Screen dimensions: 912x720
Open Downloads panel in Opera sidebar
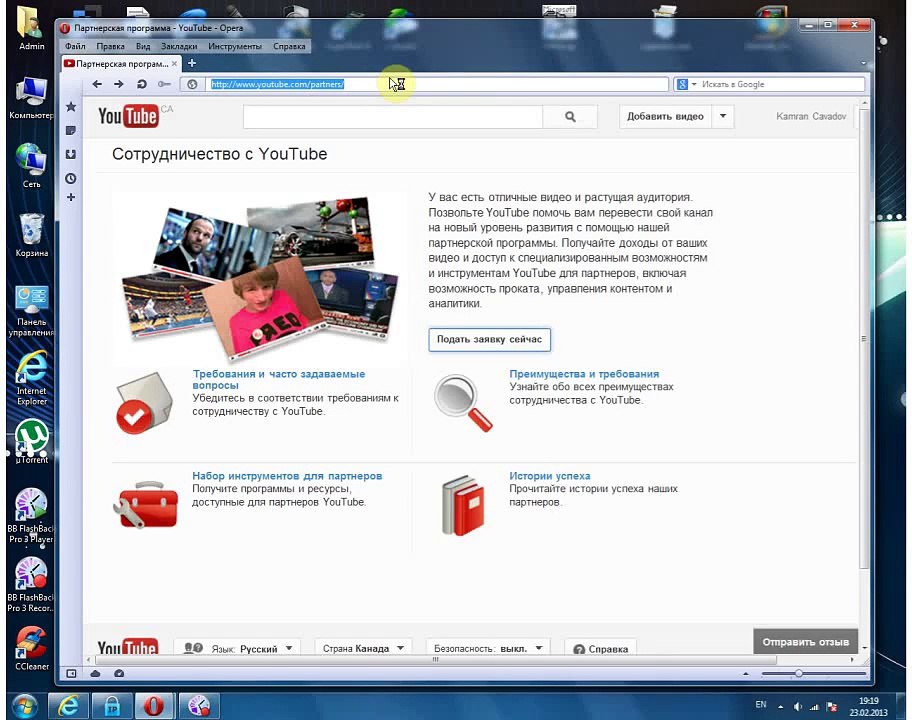pos(71,154)
